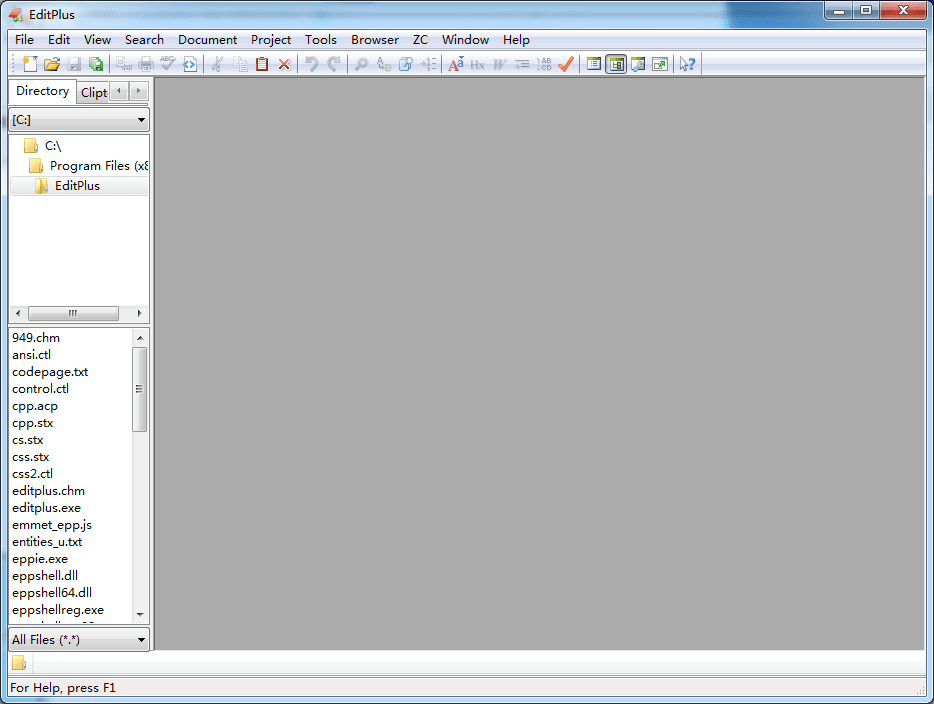The height and width of the screenshot is (704, 934).
Task: Select the file 949.chm
Action: [x=36, y=338]
